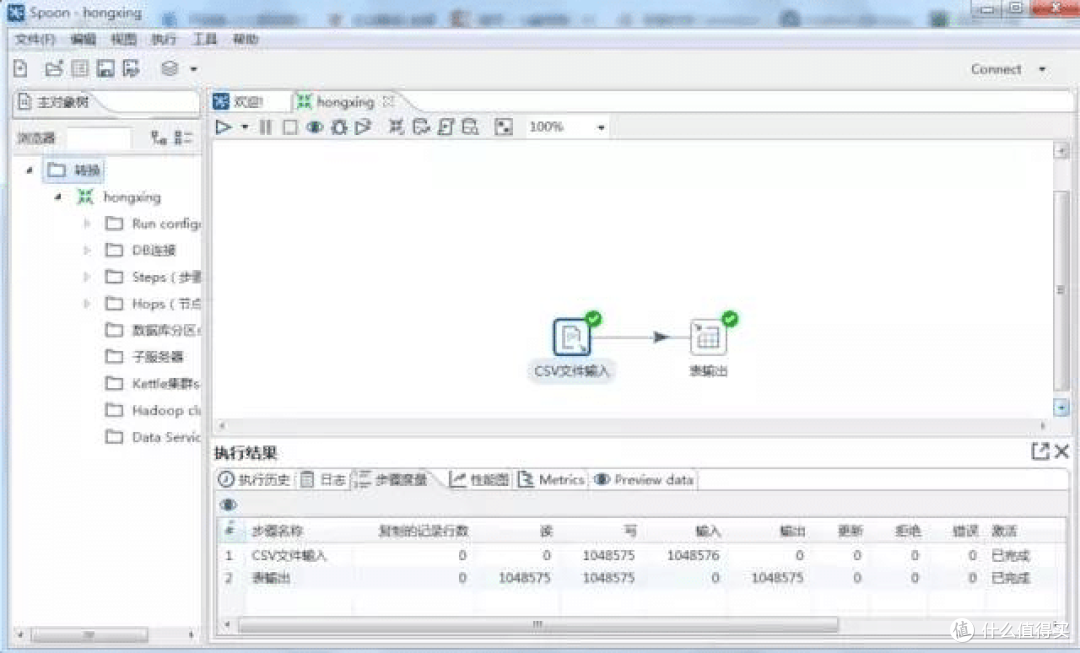Debug the transformation with bug icon
Viewport: 1080px width, 653px height.
[339, 127]
